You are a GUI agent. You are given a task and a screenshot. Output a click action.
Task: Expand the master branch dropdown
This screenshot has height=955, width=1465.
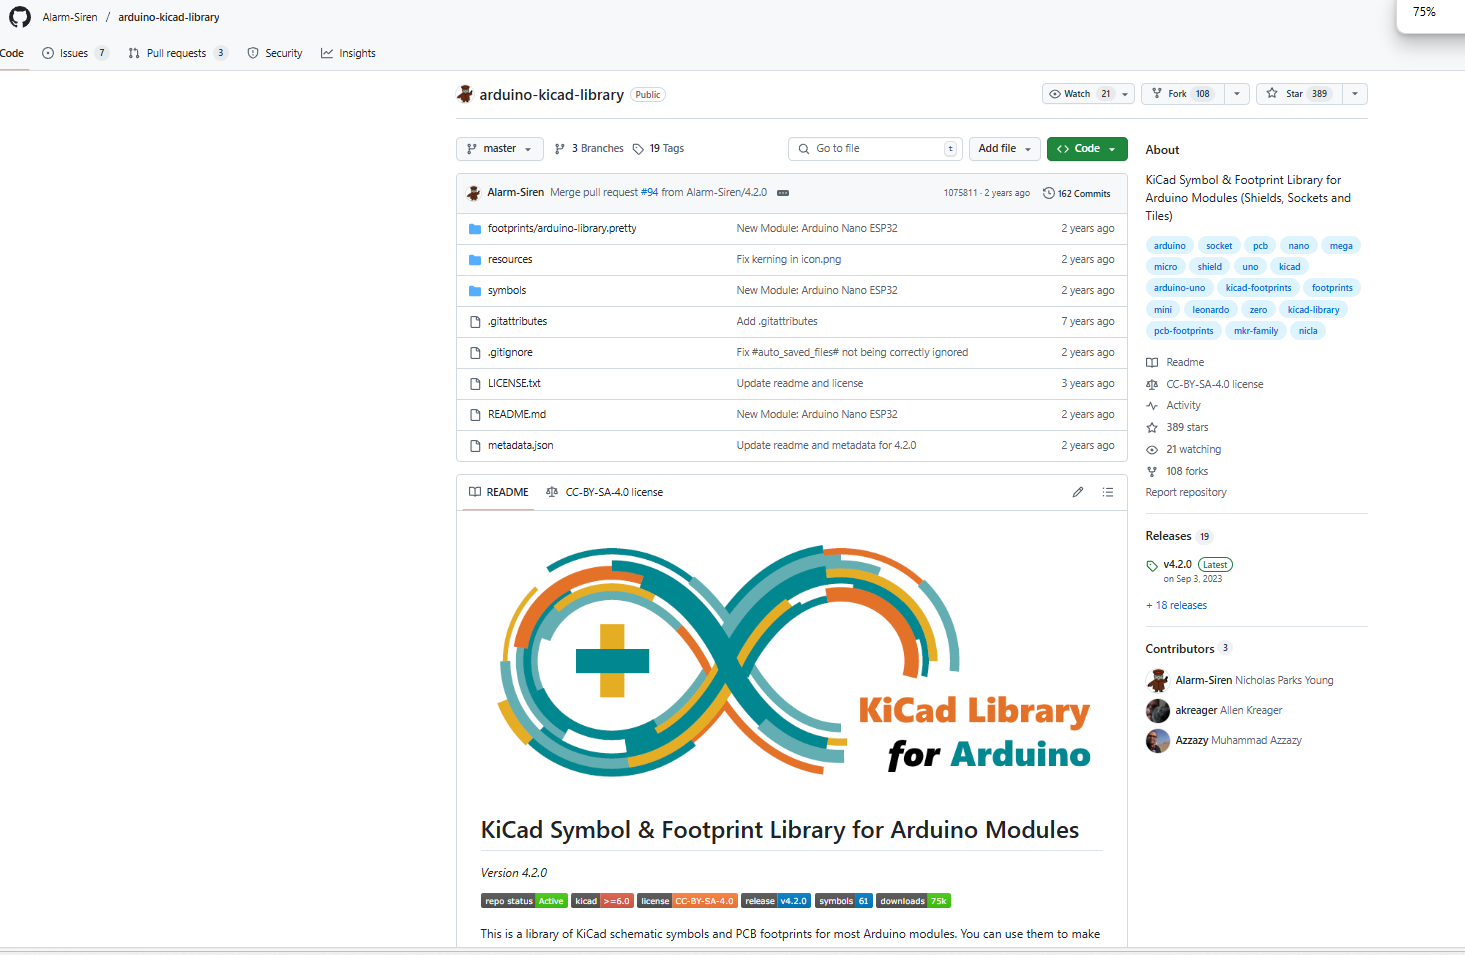click(499, 149)
